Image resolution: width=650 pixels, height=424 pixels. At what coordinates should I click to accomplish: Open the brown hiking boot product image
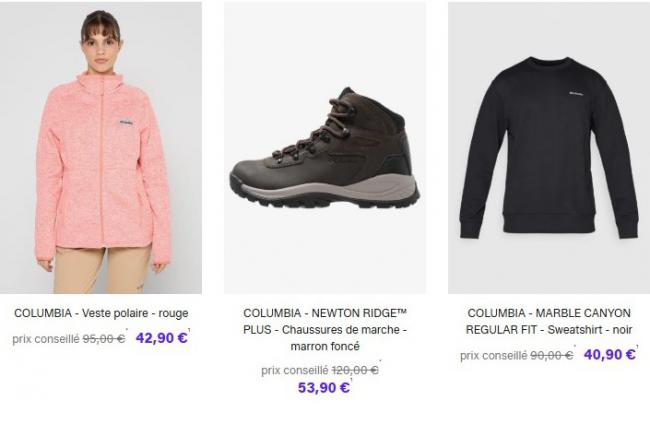coord(325,148)
